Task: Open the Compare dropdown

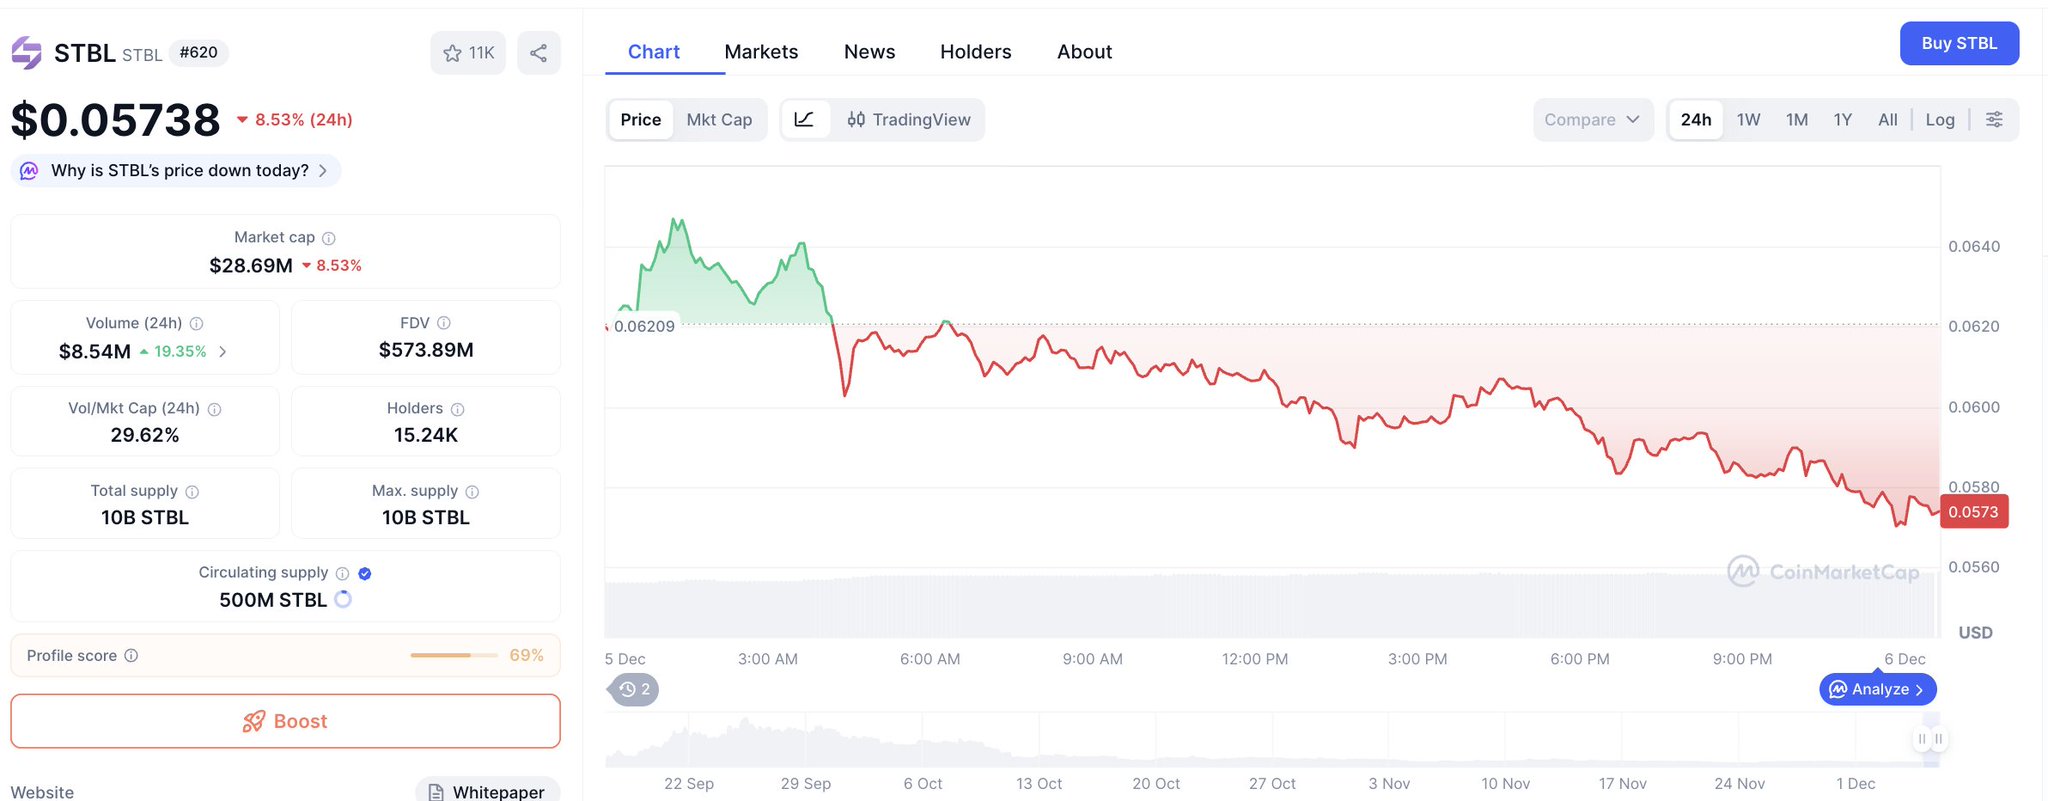Action: click(x=1592, y=120)
